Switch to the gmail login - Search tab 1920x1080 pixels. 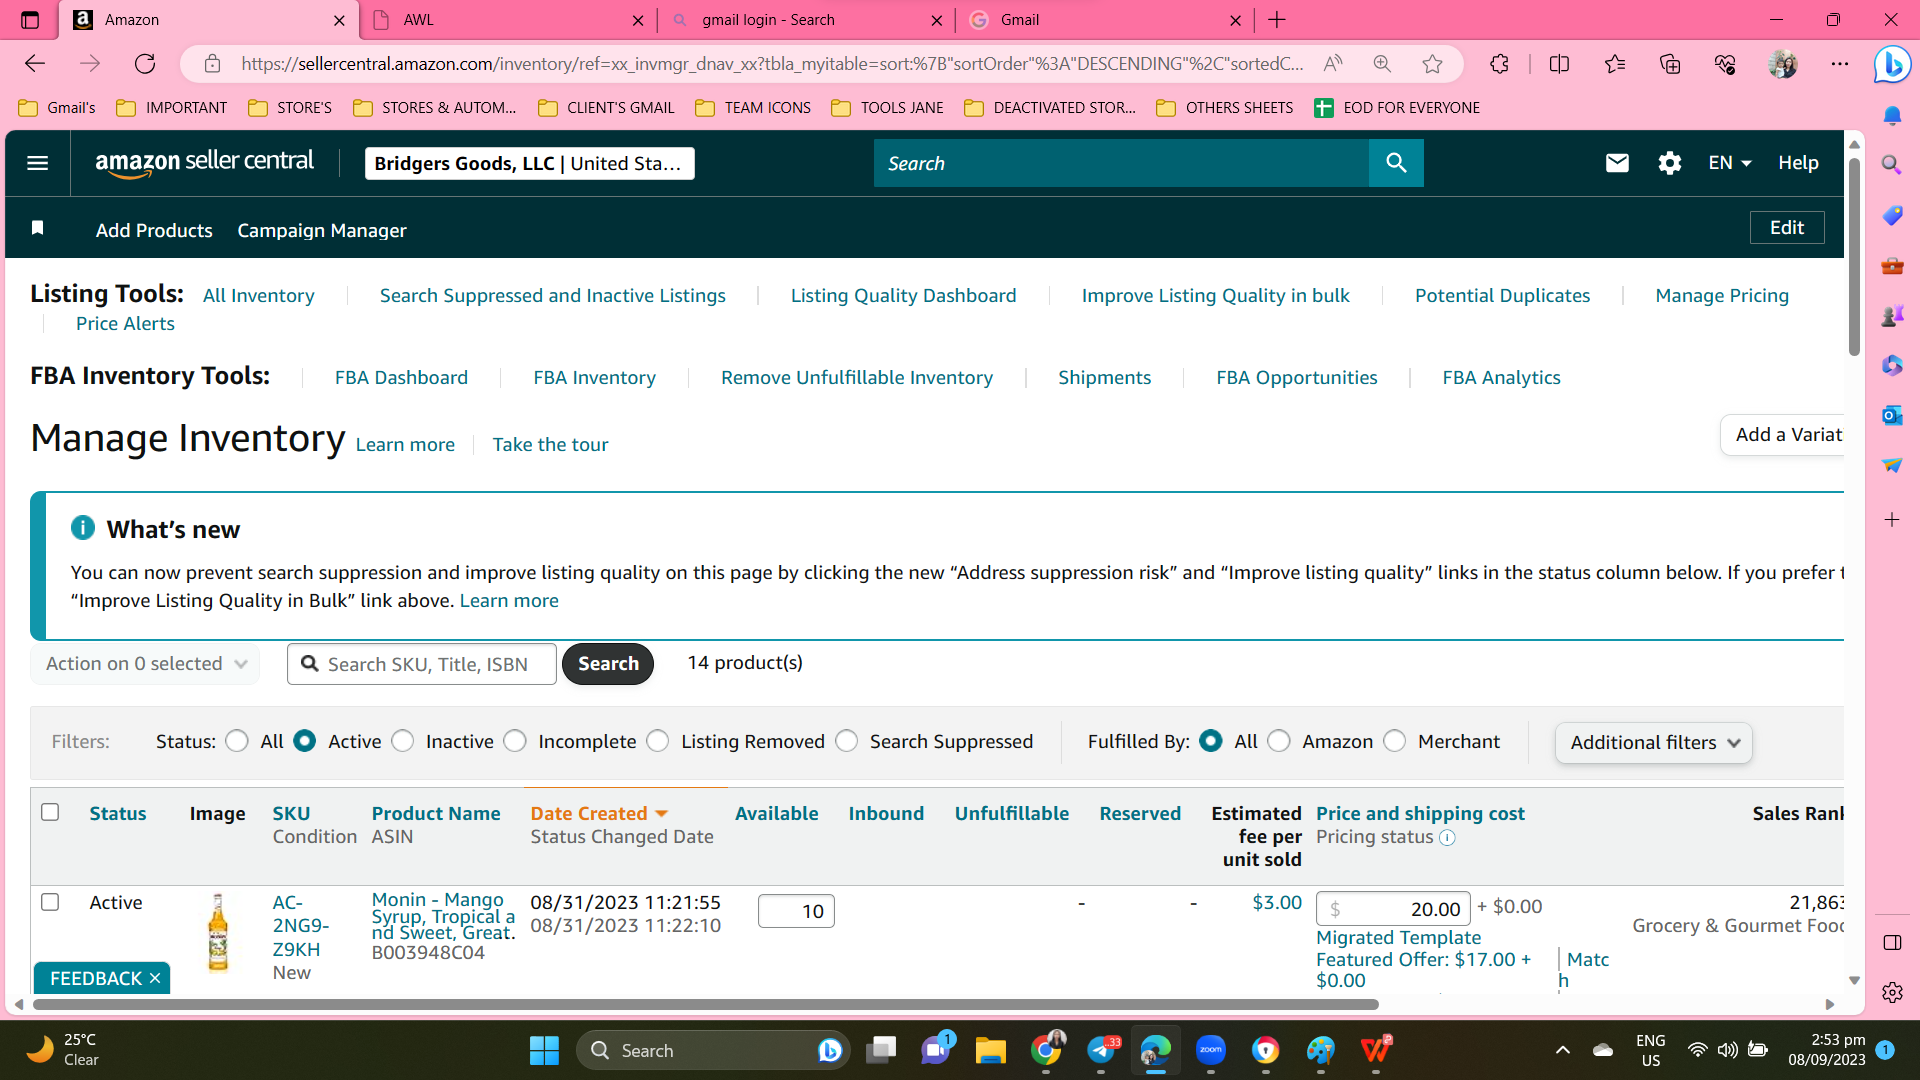(806, 20)
